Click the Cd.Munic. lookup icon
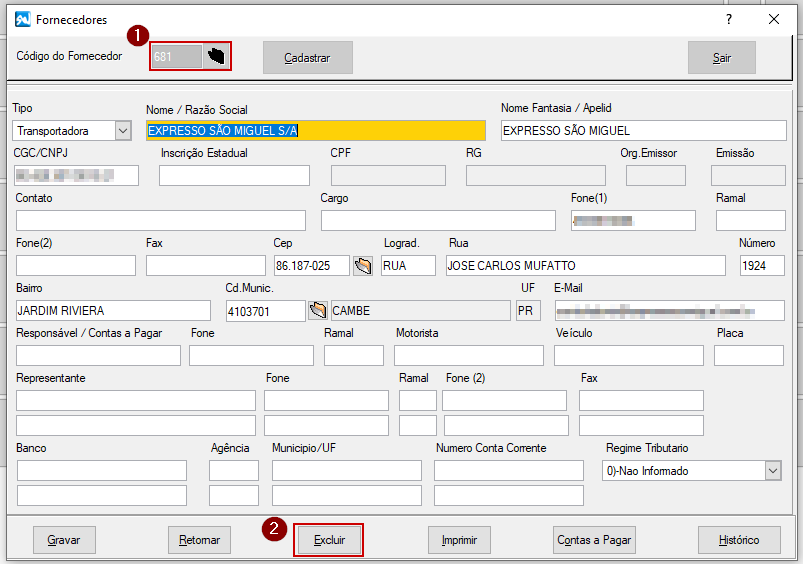 [318, 310]
